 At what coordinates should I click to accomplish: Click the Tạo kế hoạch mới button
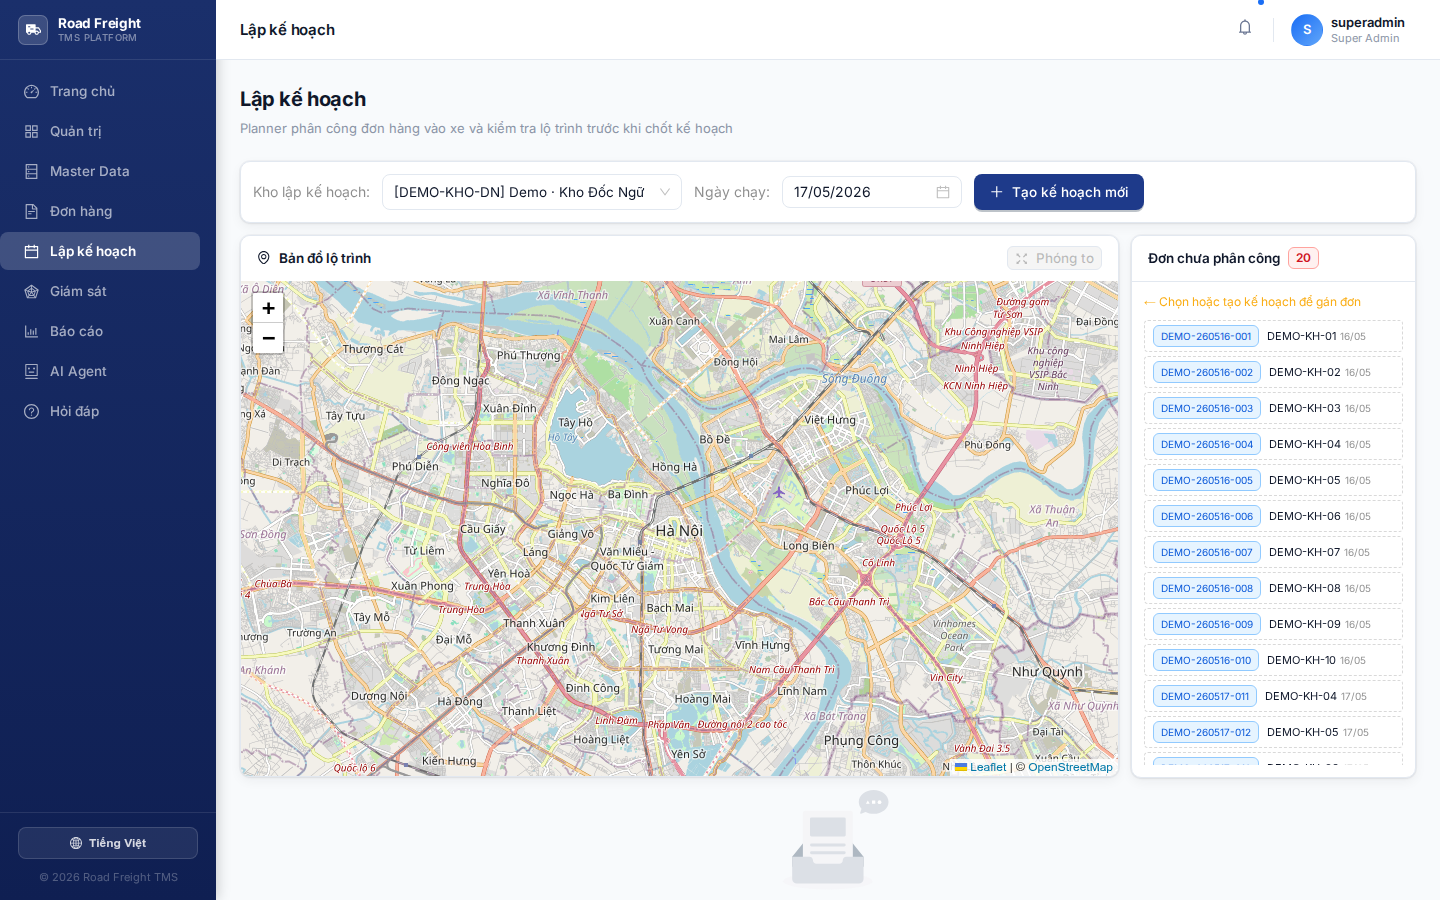pyautogui.click(x=1059, y=192)
